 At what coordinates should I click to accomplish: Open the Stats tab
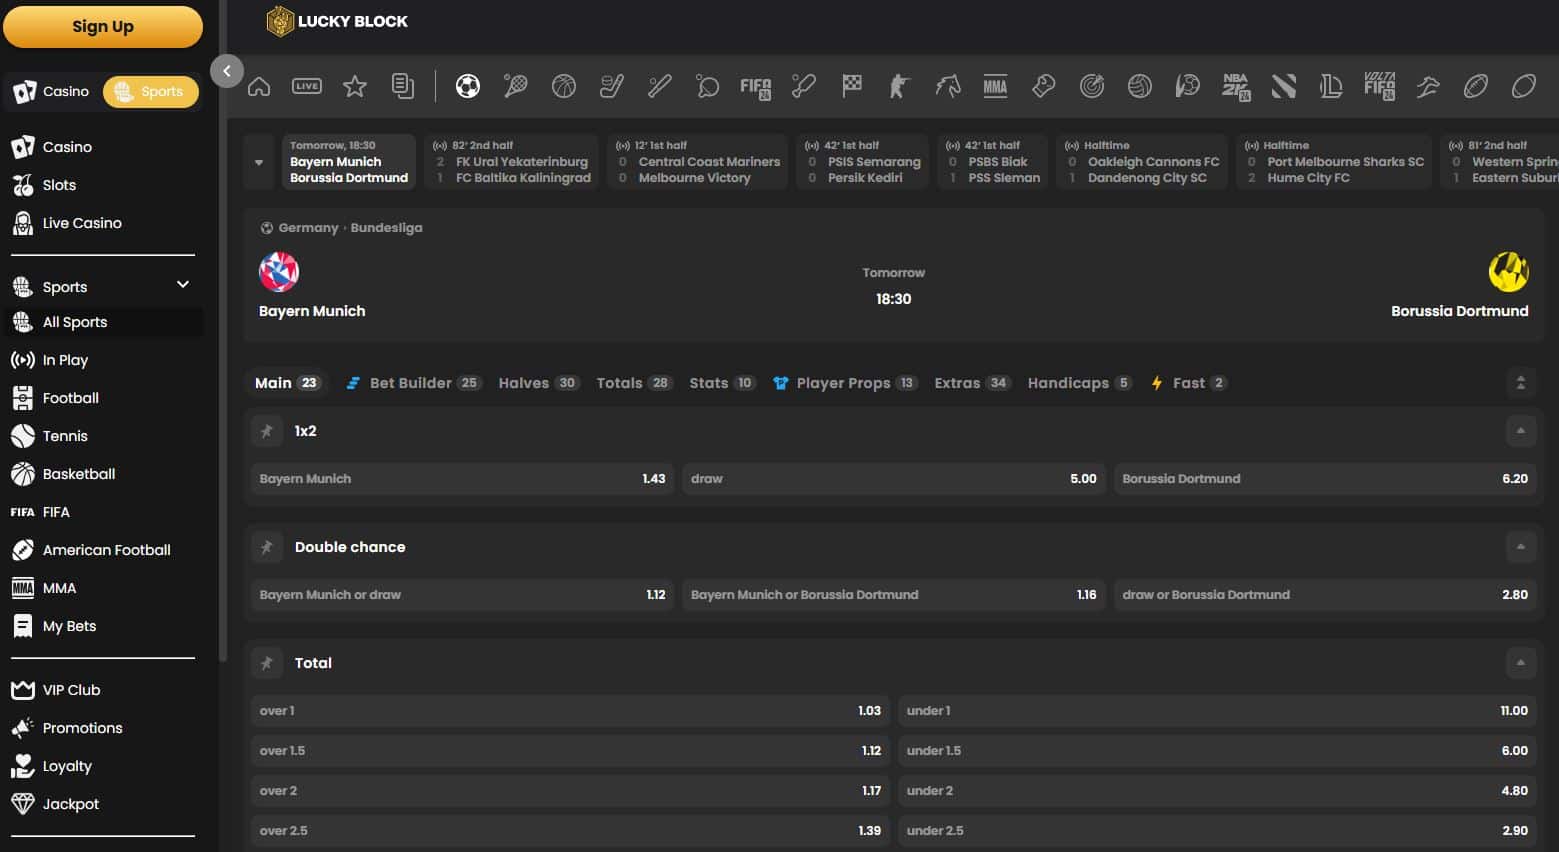click(723, 383)
